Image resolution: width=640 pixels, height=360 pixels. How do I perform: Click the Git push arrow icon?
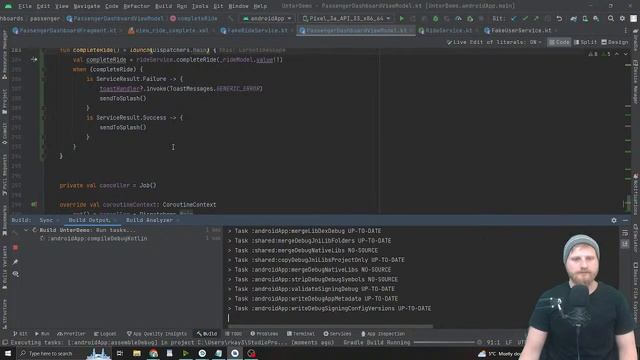pos(536,19)
